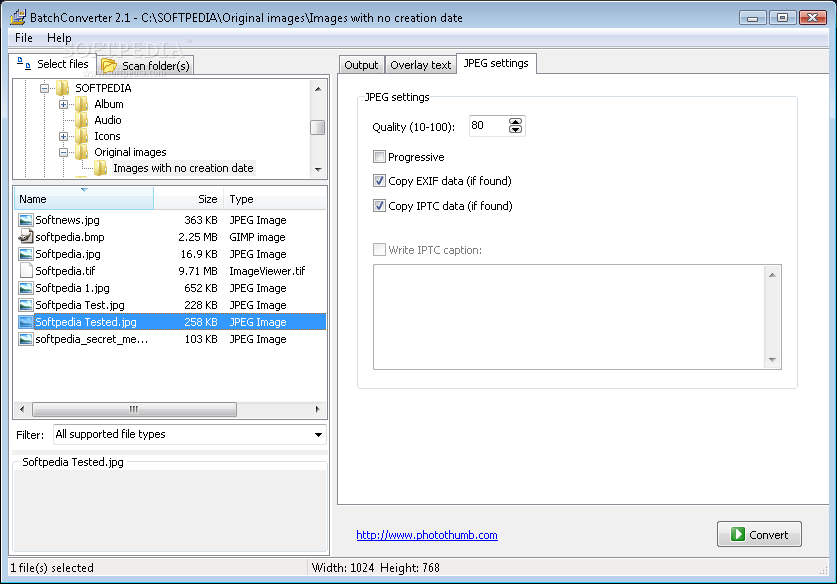Open the Help menu
This screenshot has height=584, width=837.
coord(59,38)
